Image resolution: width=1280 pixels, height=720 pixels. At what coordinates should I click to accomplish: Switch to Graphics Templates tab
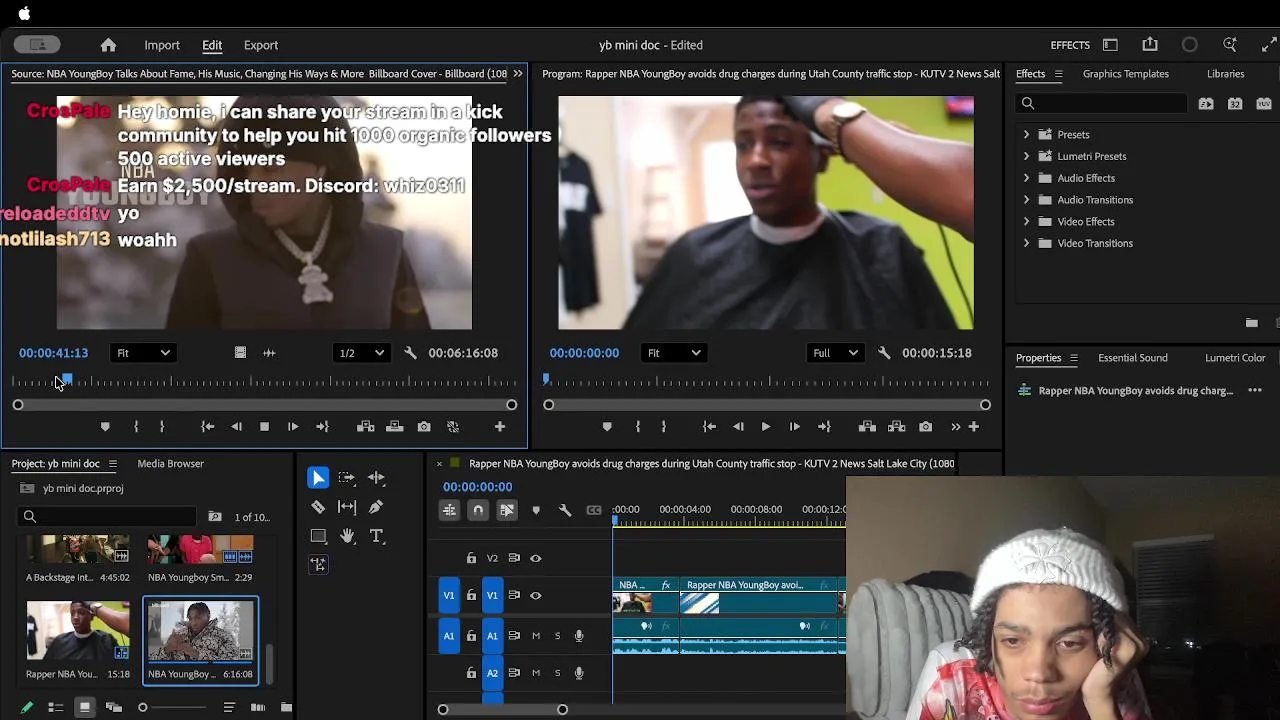[x=1125, y=74]
